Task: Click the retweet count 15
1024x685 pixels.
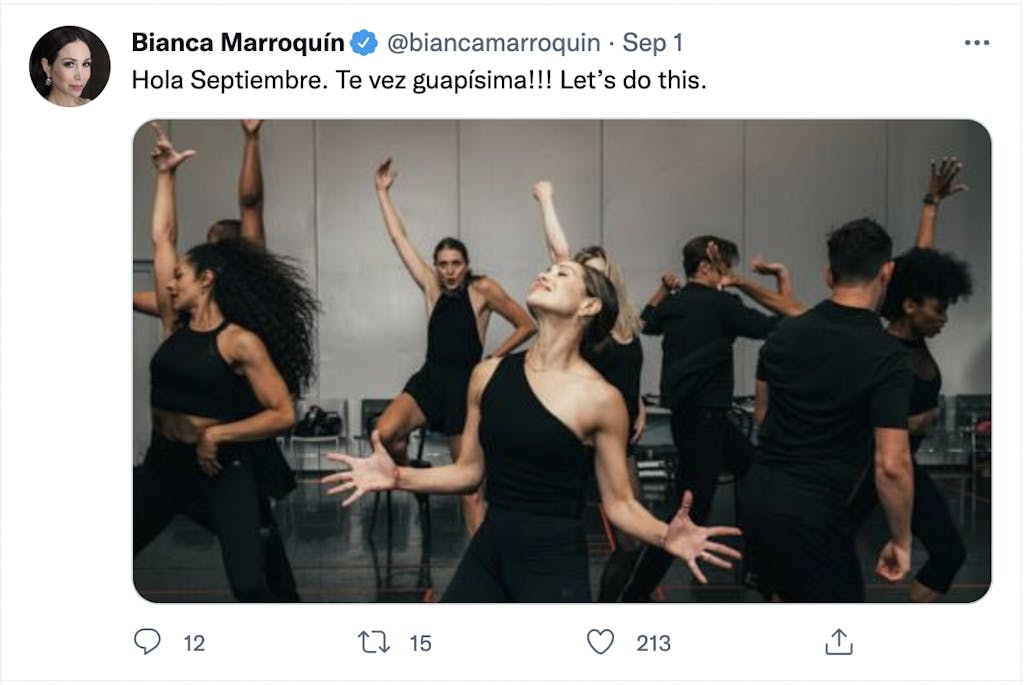Action: click(421, 643)
